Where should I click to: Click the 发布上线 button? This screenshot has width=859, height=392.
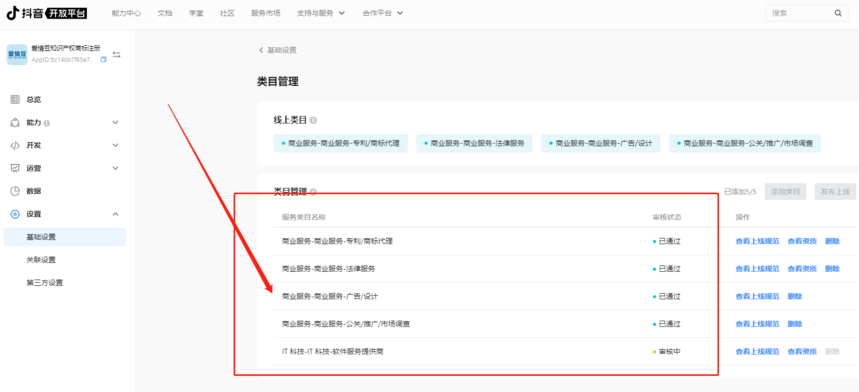click(835, 192)
